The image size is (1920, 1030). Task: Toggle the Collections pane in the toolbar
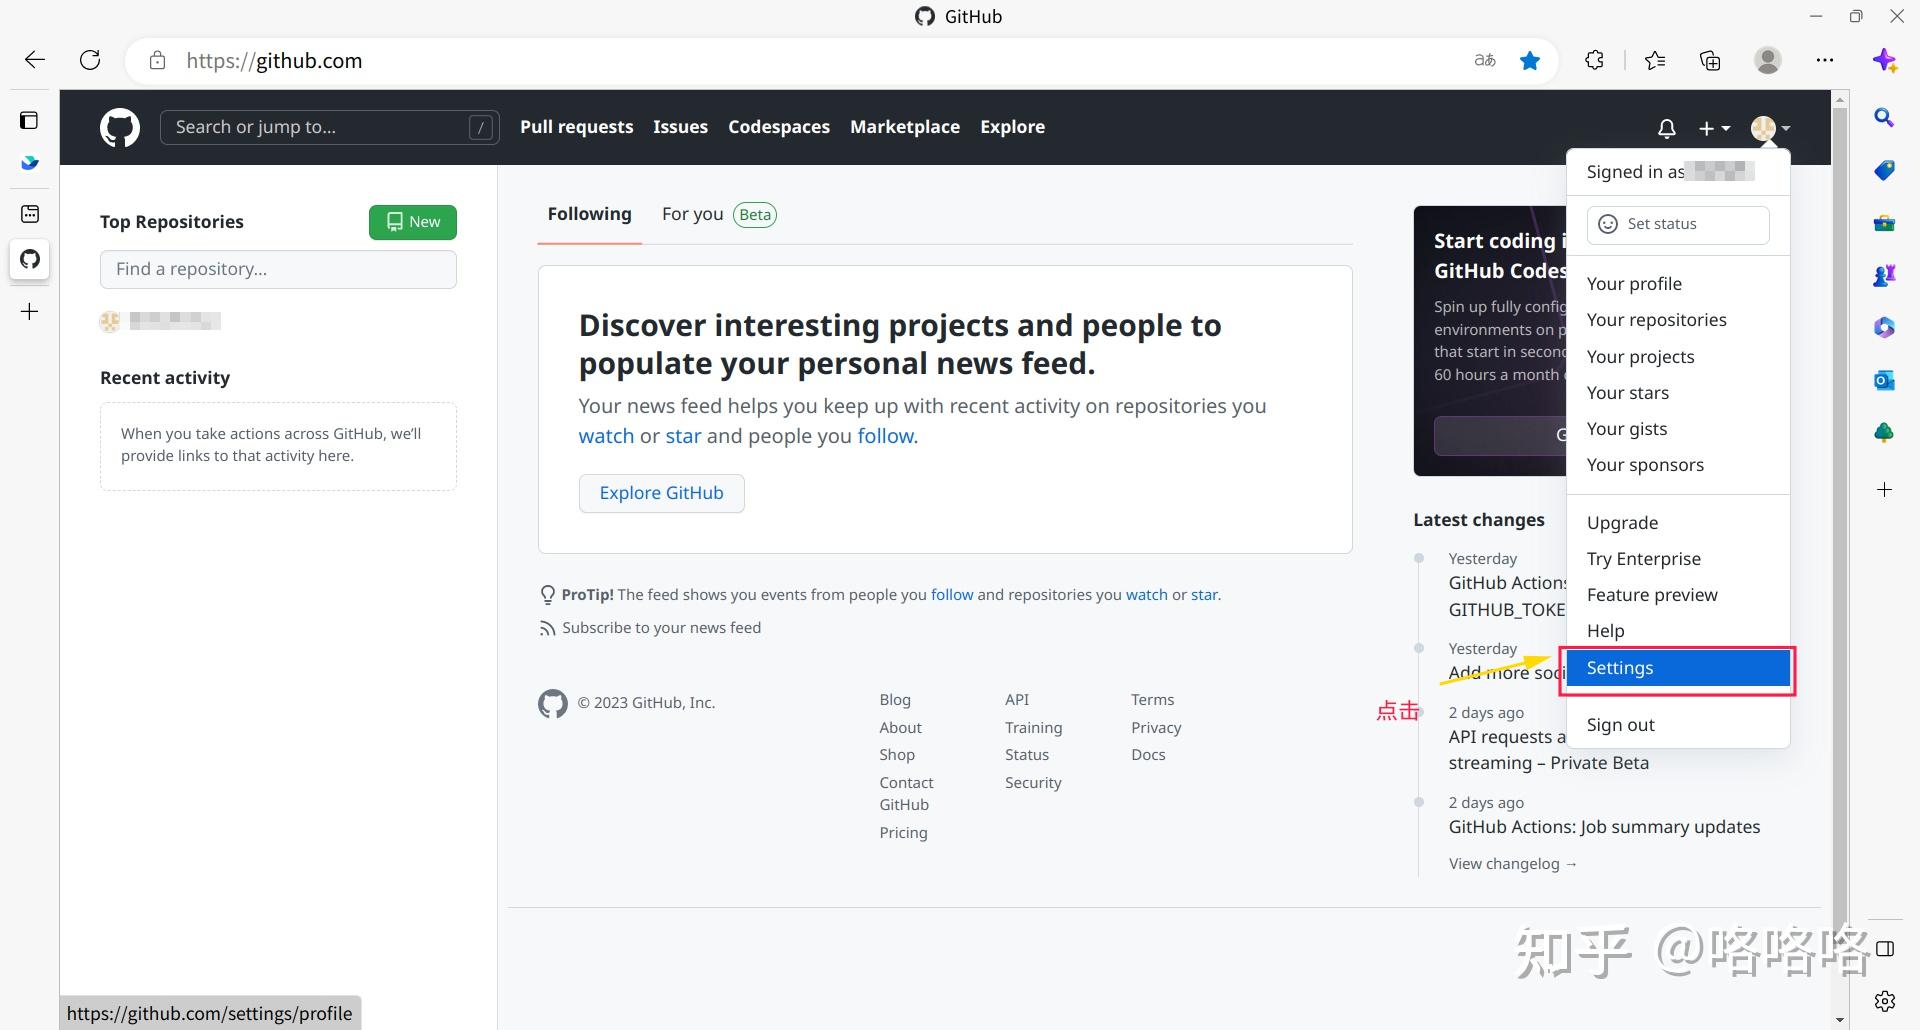(1710, 60)
